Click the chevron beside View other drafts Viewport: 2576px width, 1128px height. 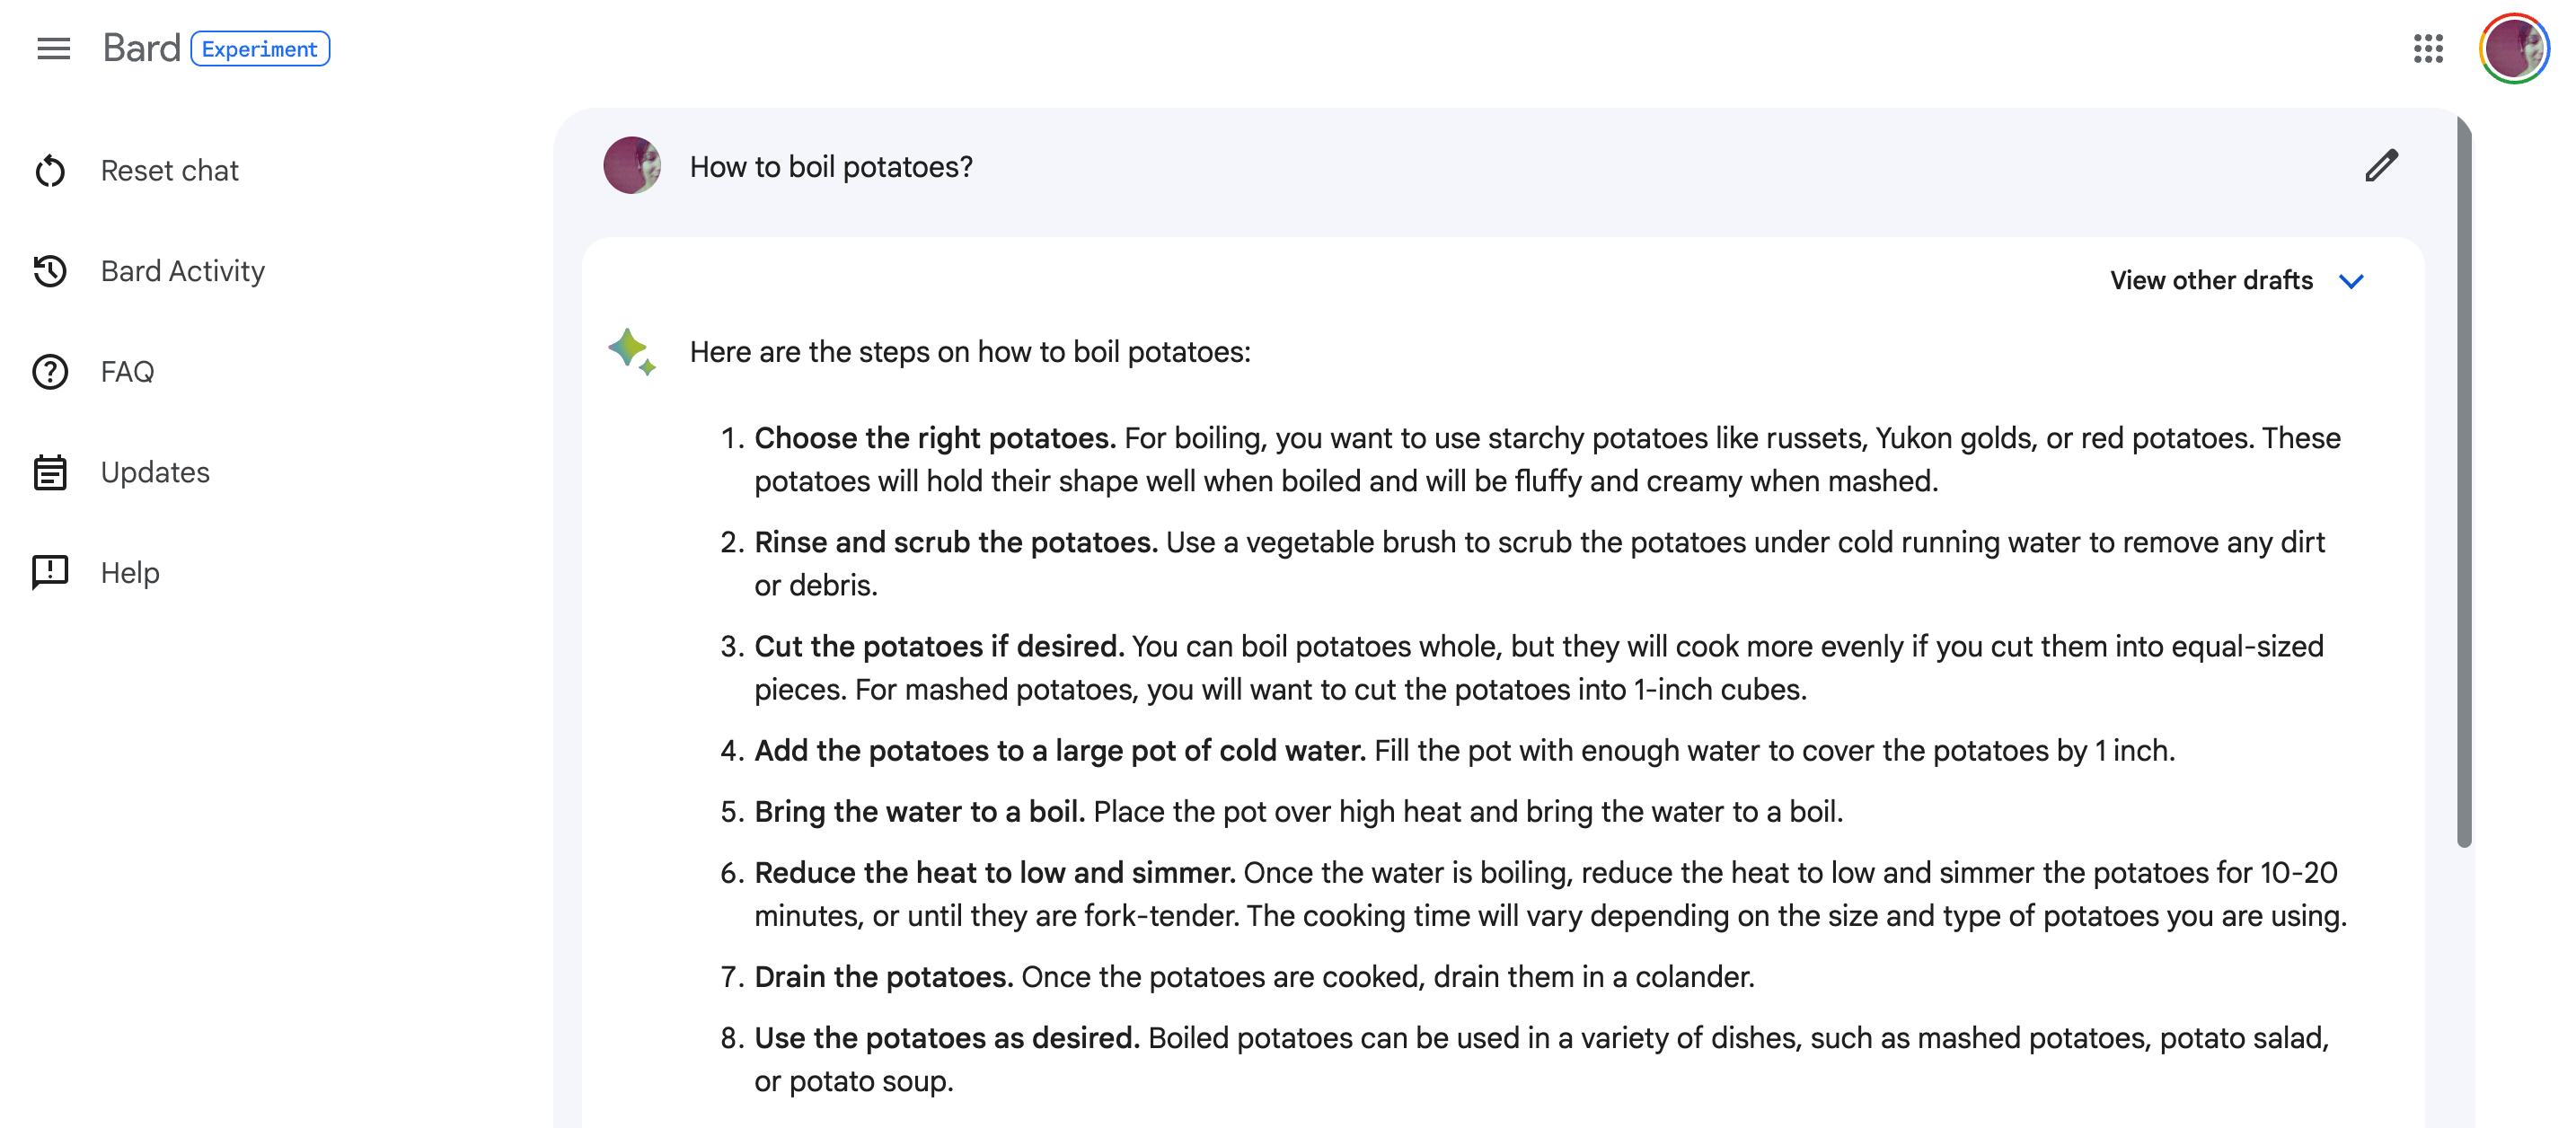pyautogui.click(x=2351, y=281)
